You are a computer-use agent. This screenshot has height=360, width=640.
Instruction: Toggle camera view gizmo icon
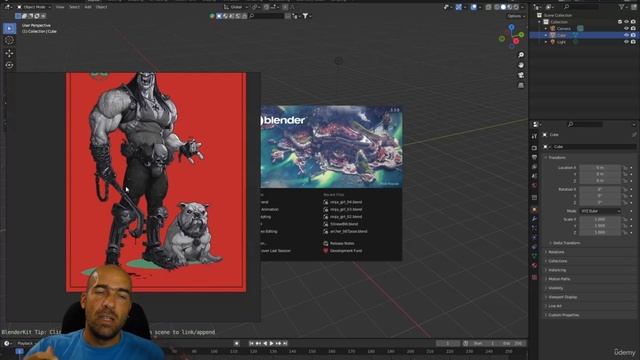pos(521,76)
